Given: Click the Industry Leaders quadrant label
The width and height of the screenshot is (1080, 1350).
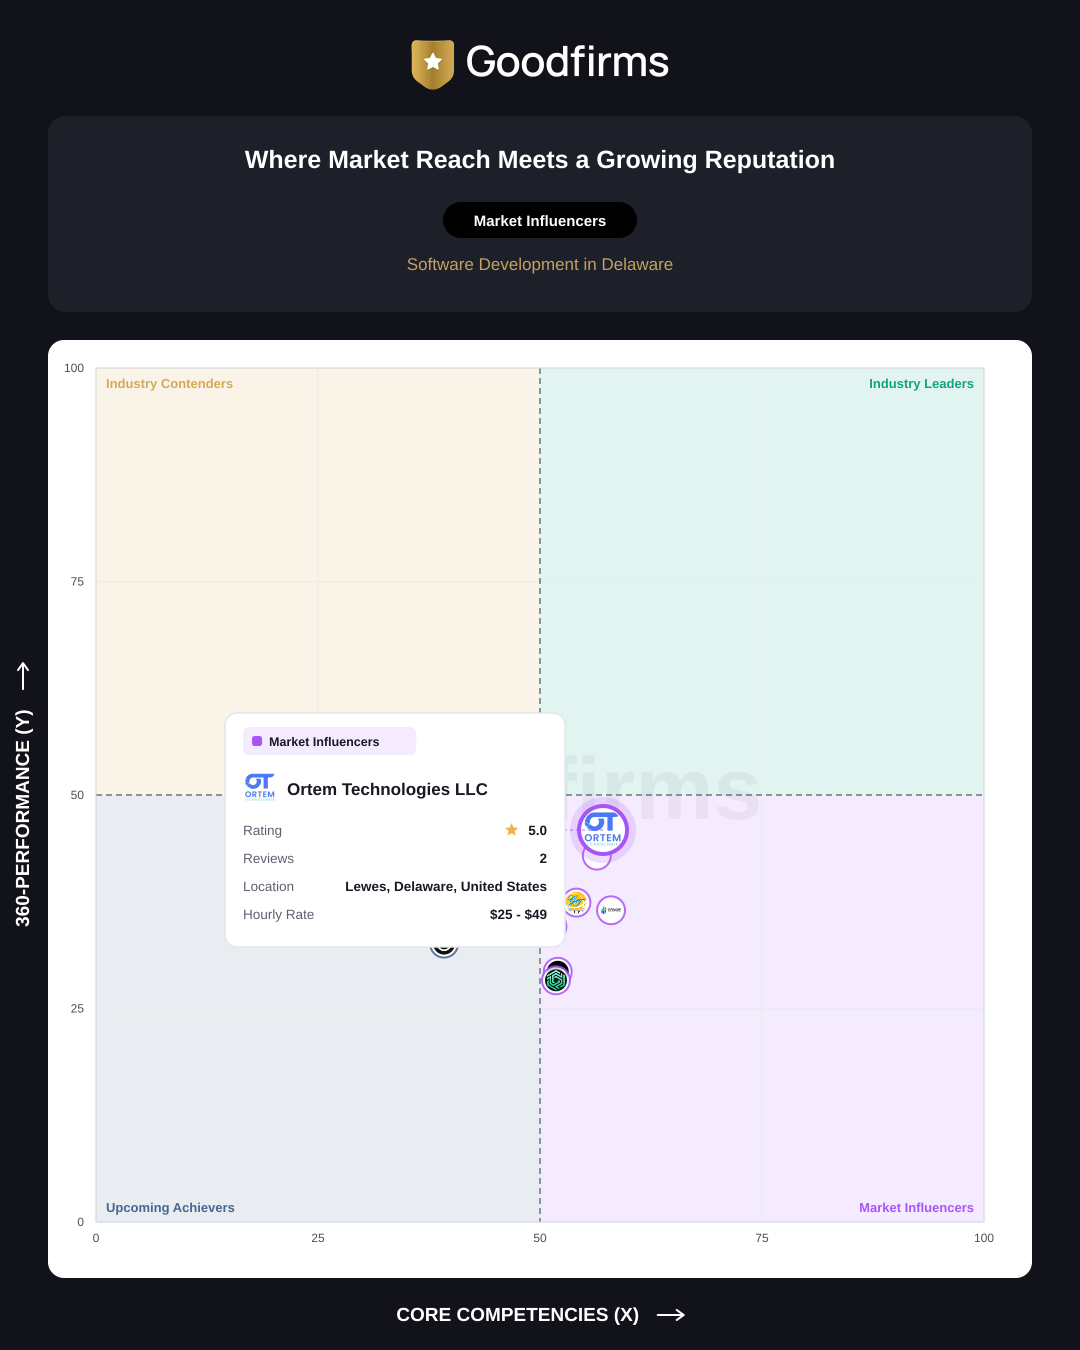Looking at the screenshot, I should pyautogui.click(x=921, y=384).
